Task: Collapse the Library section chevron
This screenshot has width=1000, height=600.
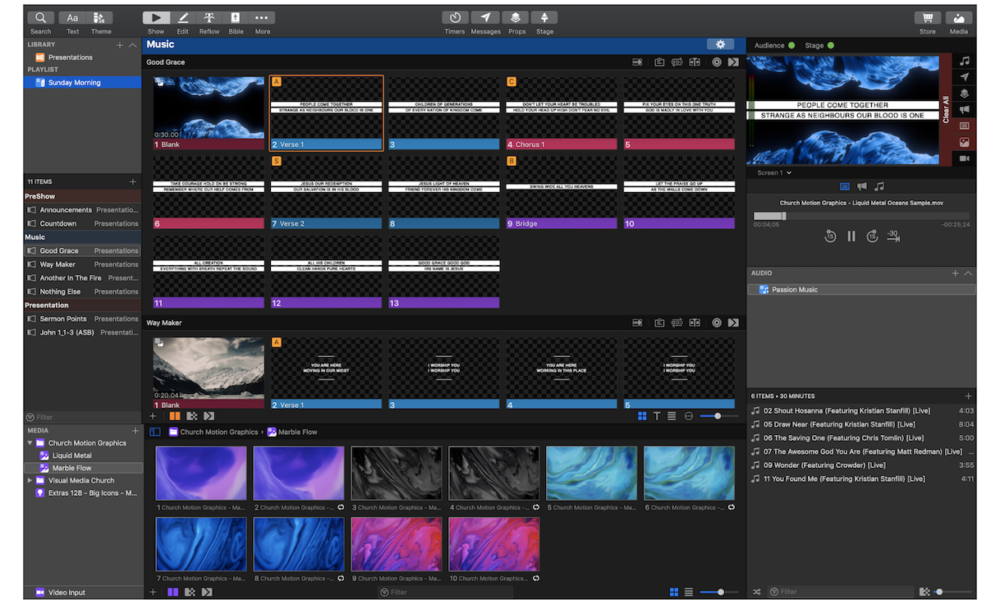Action: point(133,45)
